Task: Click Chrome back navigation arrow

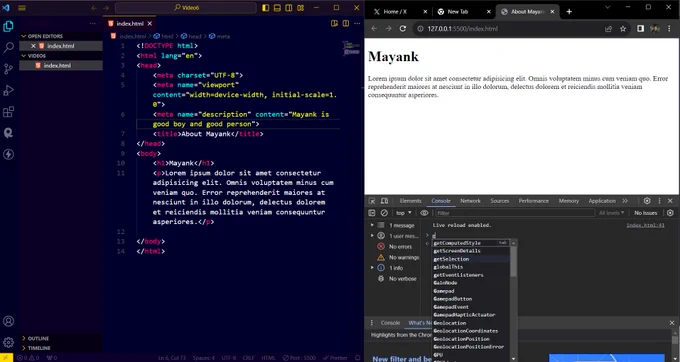Action: point(374,29)
